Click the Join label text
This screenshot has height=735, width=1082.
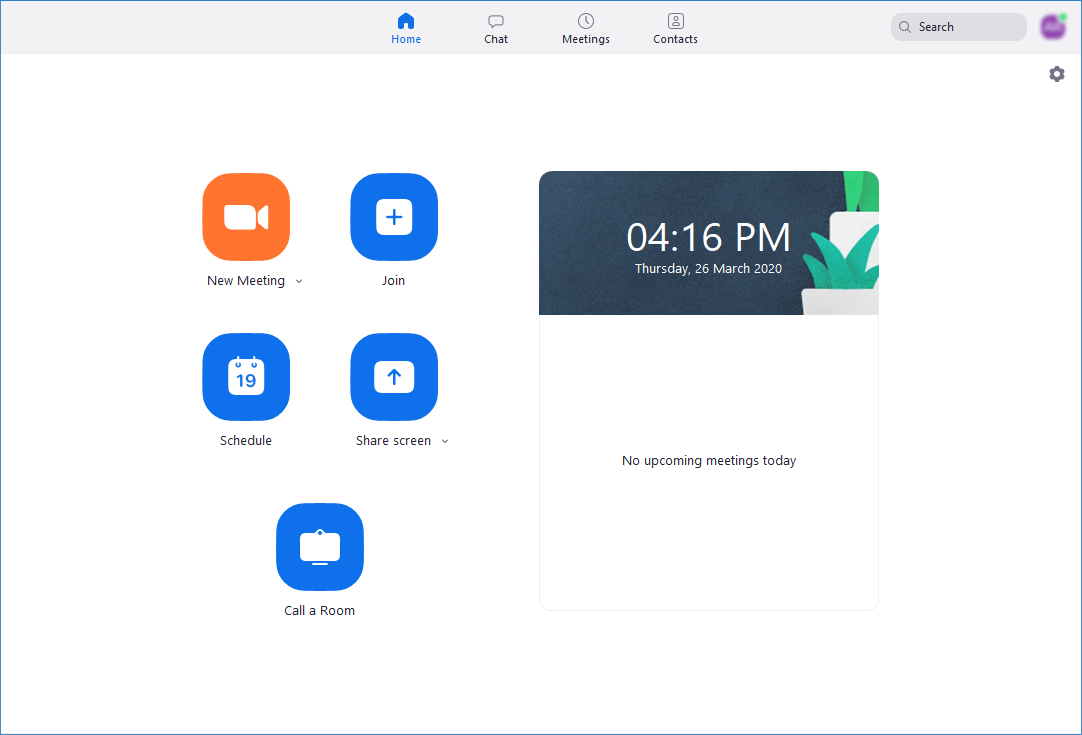393,280
